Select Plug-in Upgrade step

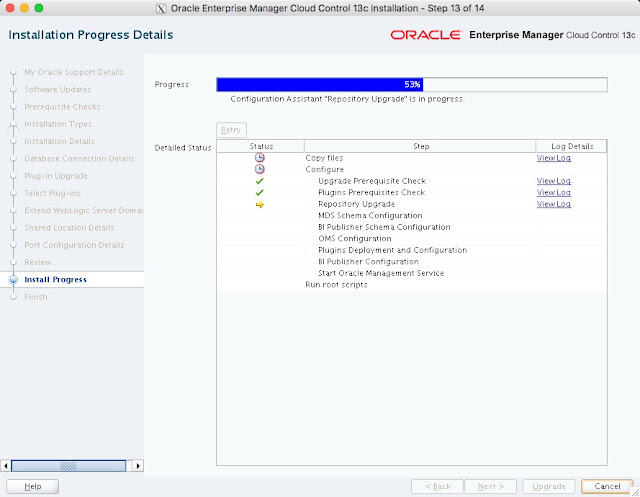click(x=56, y=176)
